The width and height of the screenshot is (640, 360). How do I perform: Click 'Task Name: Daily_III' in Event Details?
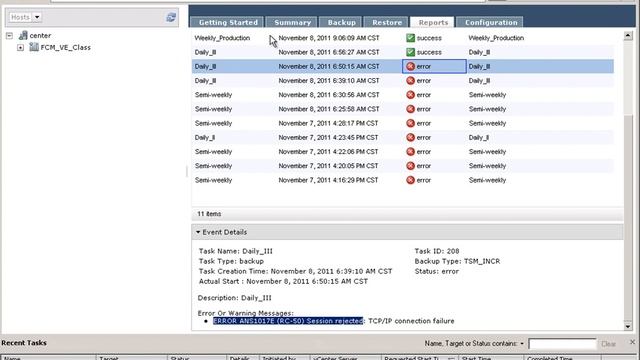[x=236, y=251]
